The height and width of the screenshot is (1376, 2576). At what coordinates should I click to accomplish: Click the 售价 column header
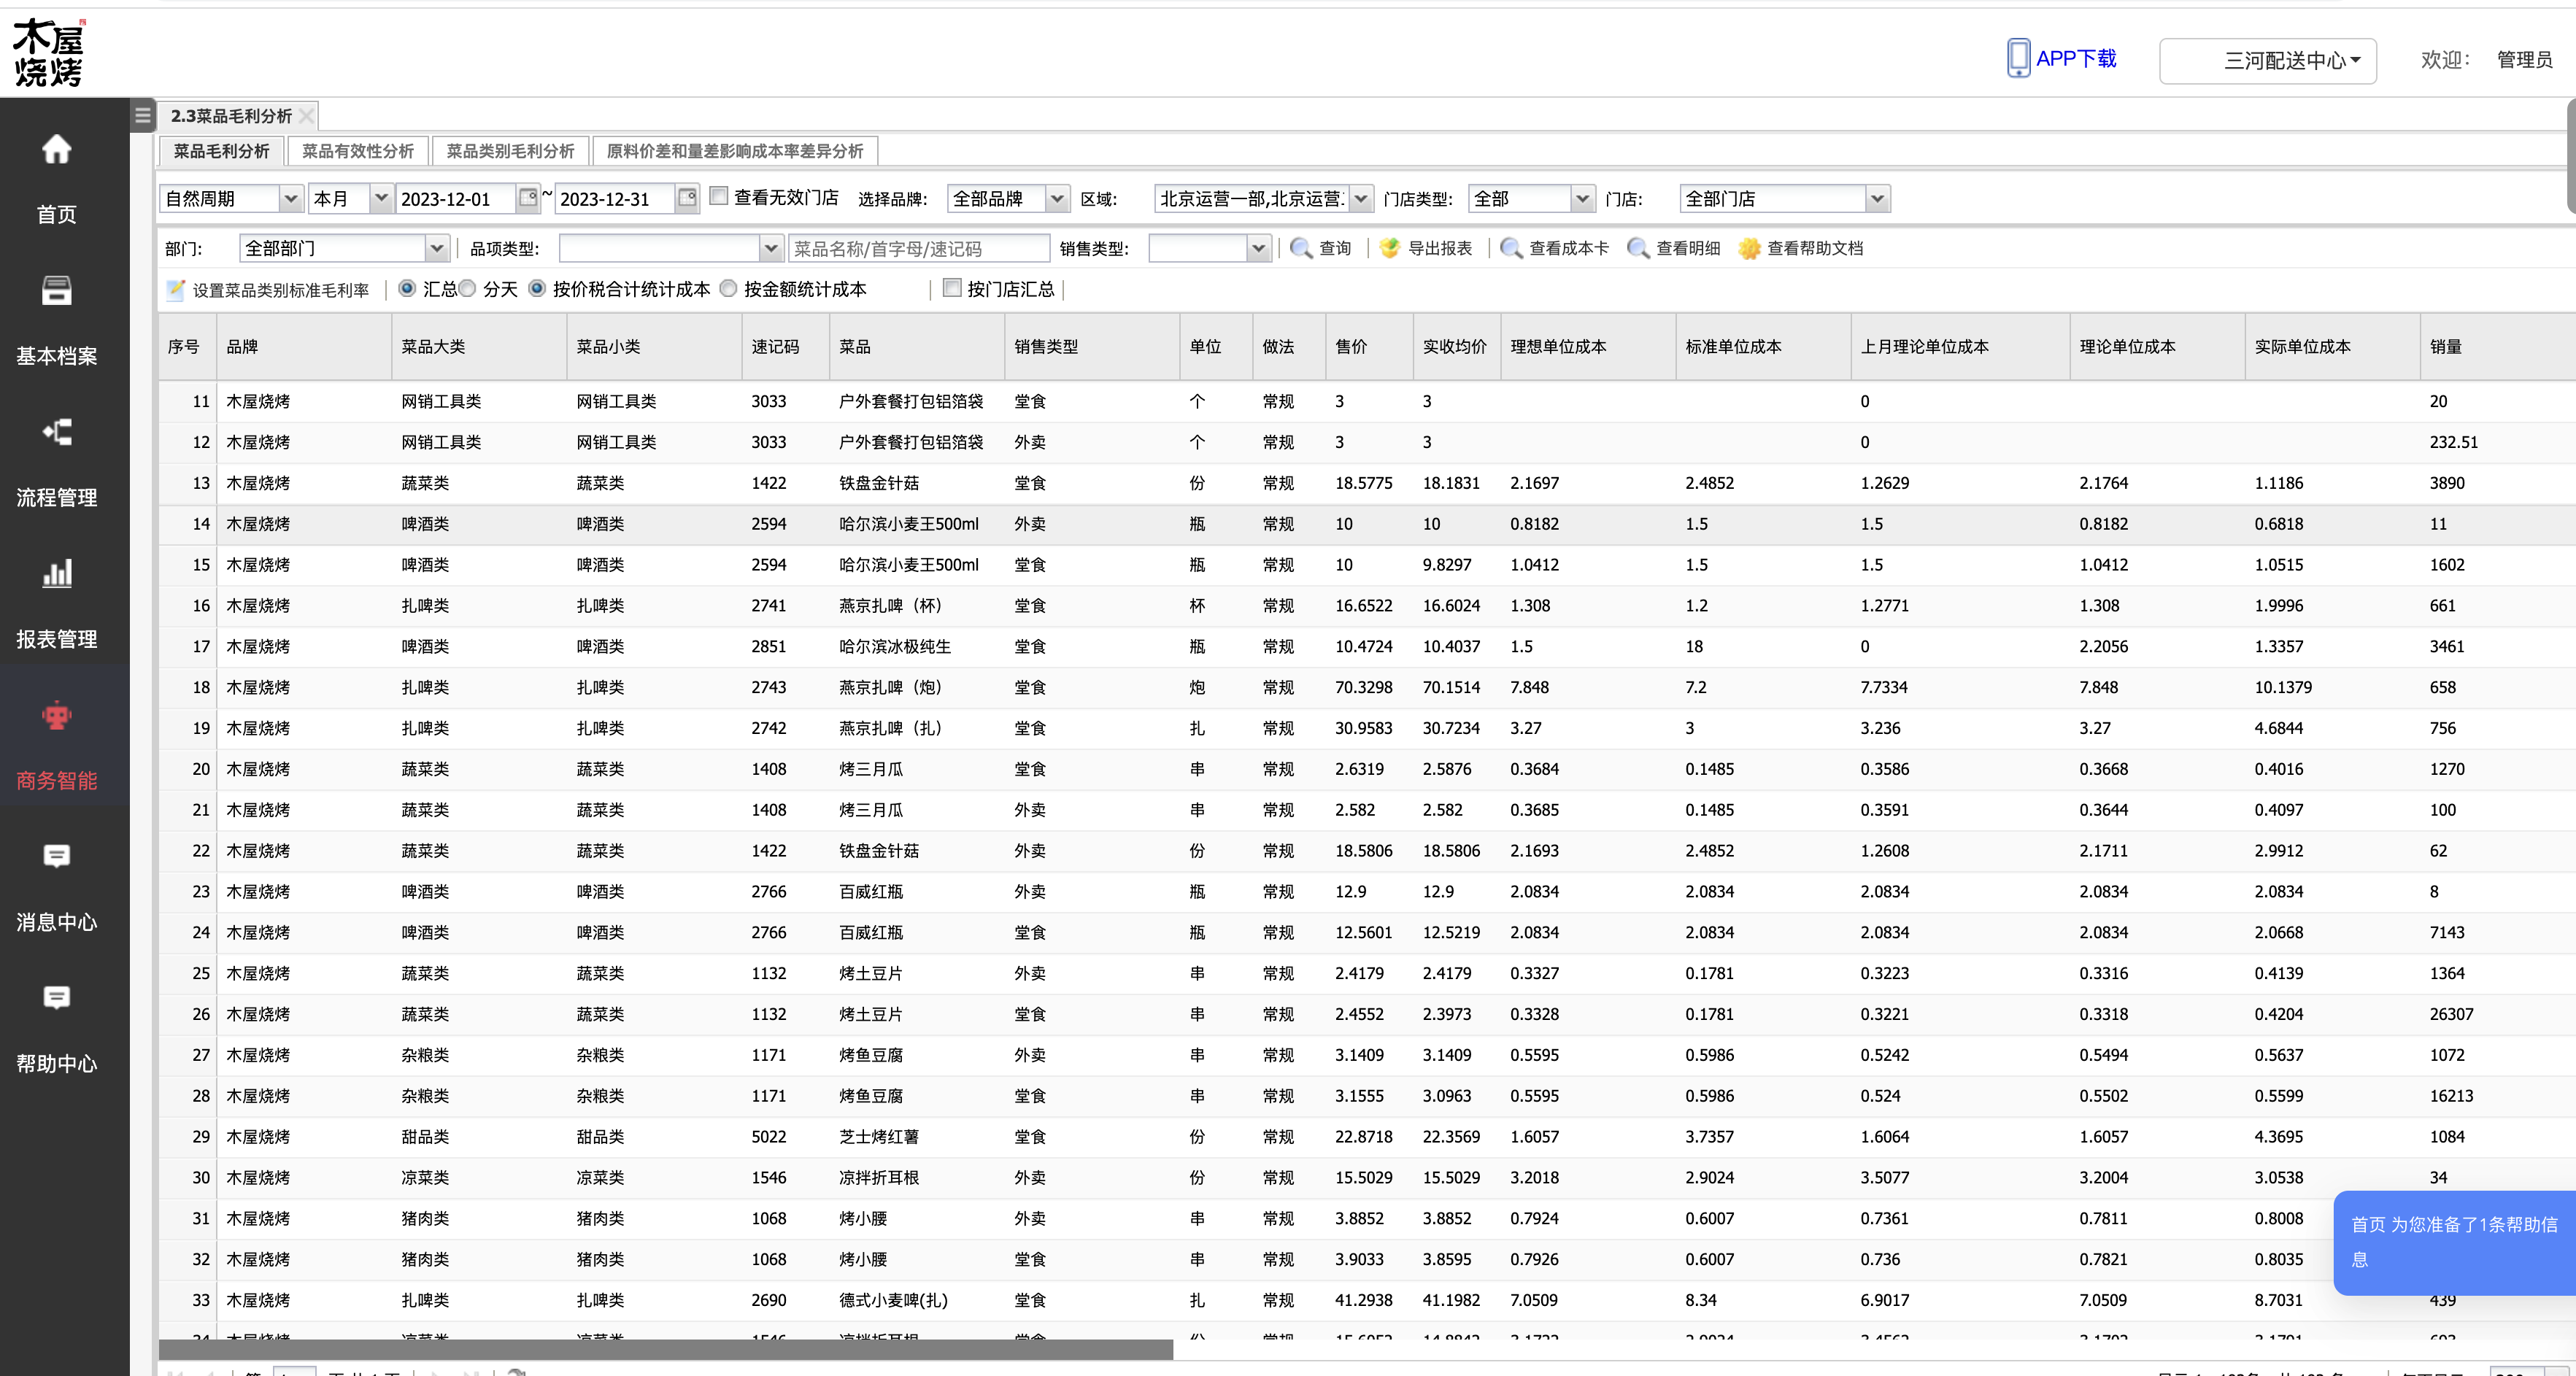pos(1369,346)
